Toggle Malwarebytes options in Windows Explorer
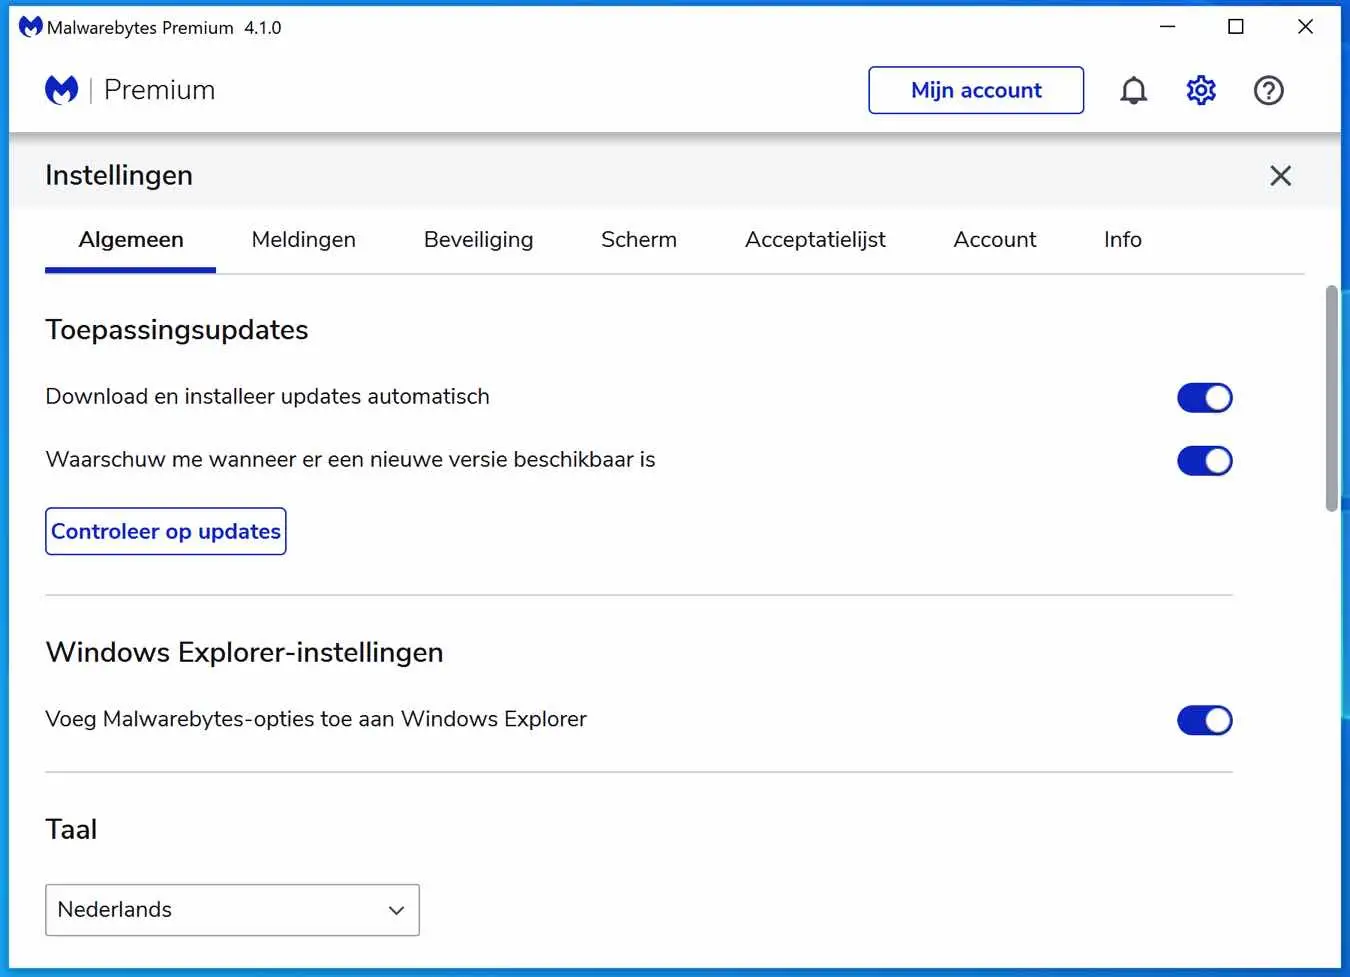 click(1204, 720)
